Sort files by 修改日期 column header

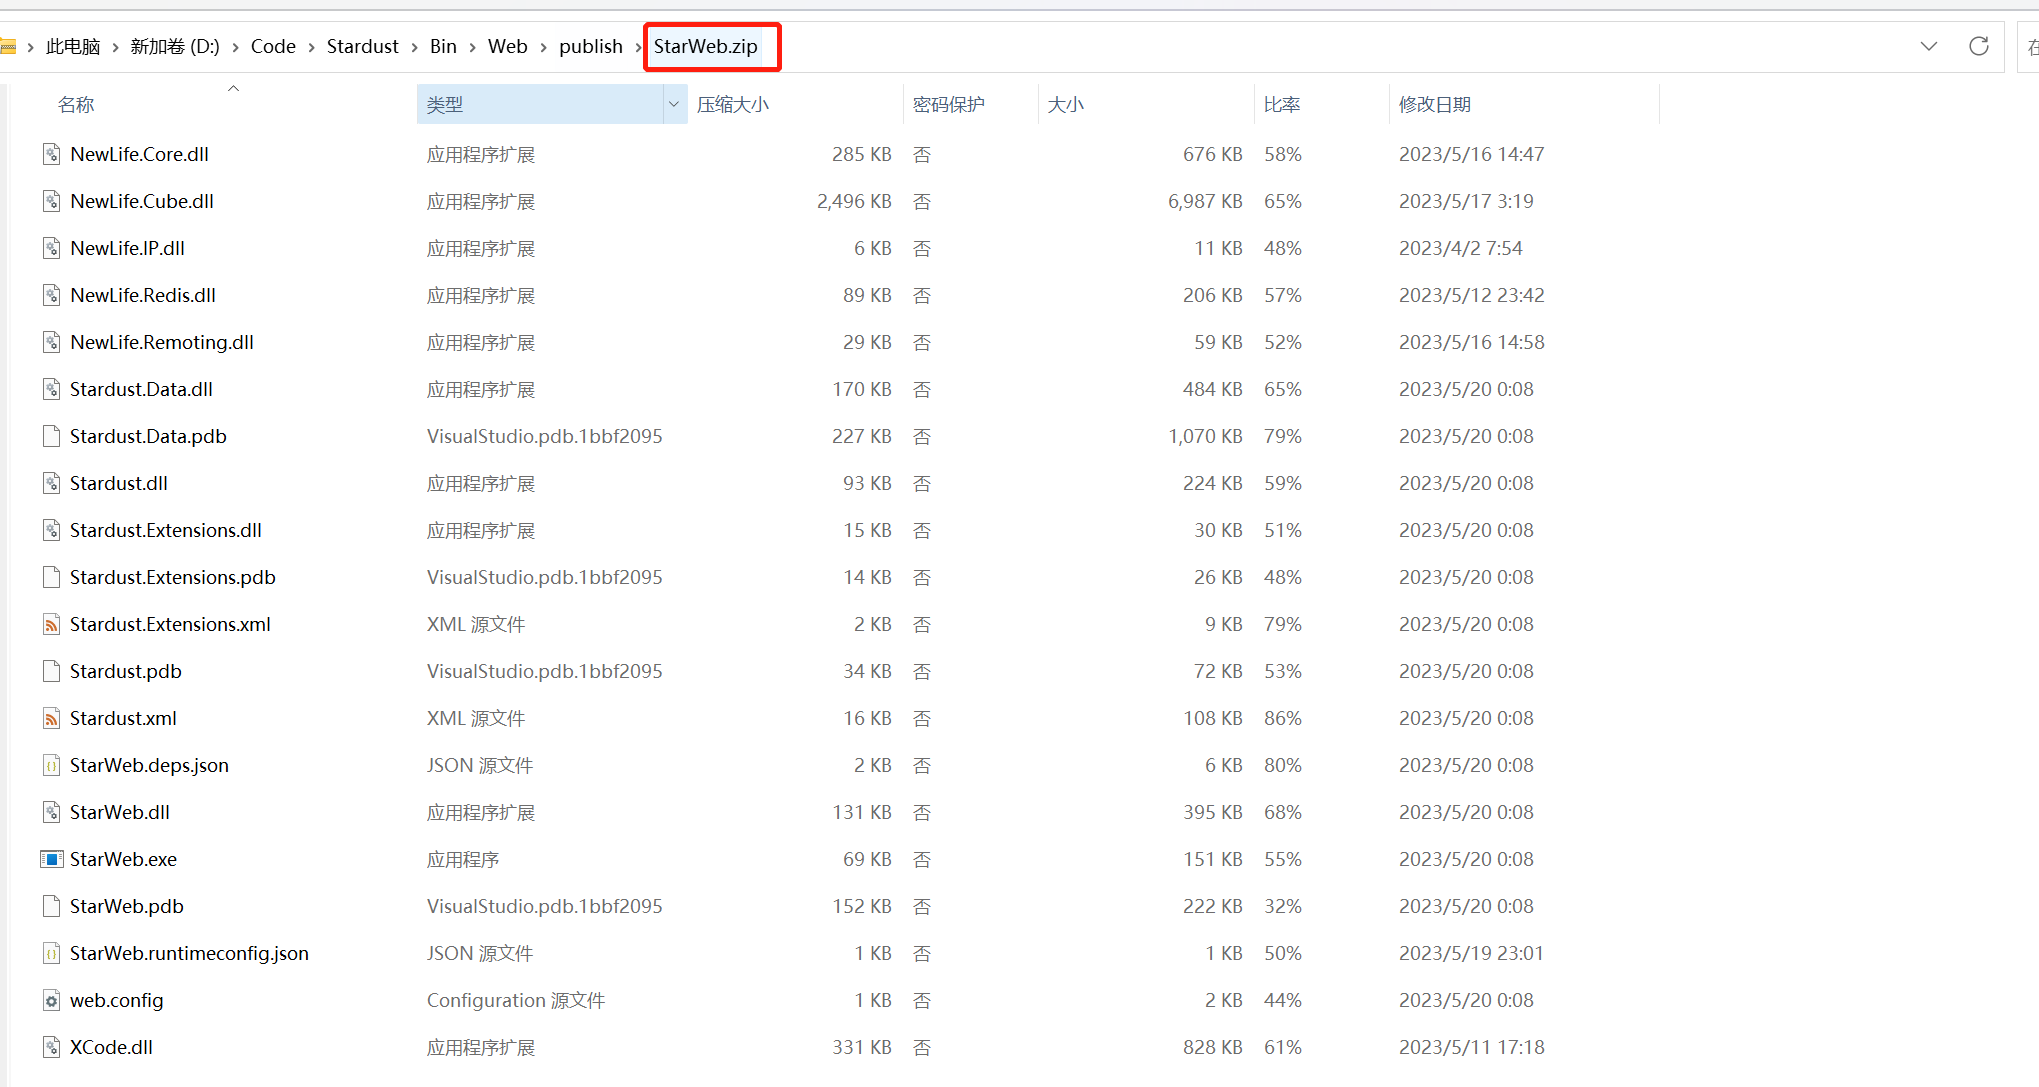[1435, 104]
